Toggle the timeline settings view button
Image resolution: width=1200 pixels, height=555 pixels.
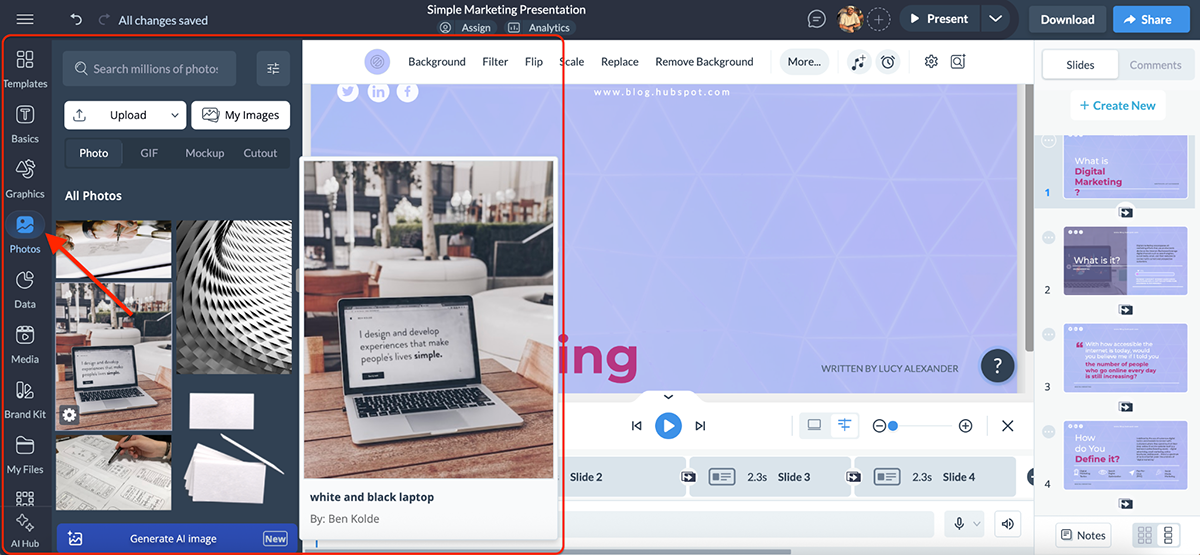(x=845, y=425)
